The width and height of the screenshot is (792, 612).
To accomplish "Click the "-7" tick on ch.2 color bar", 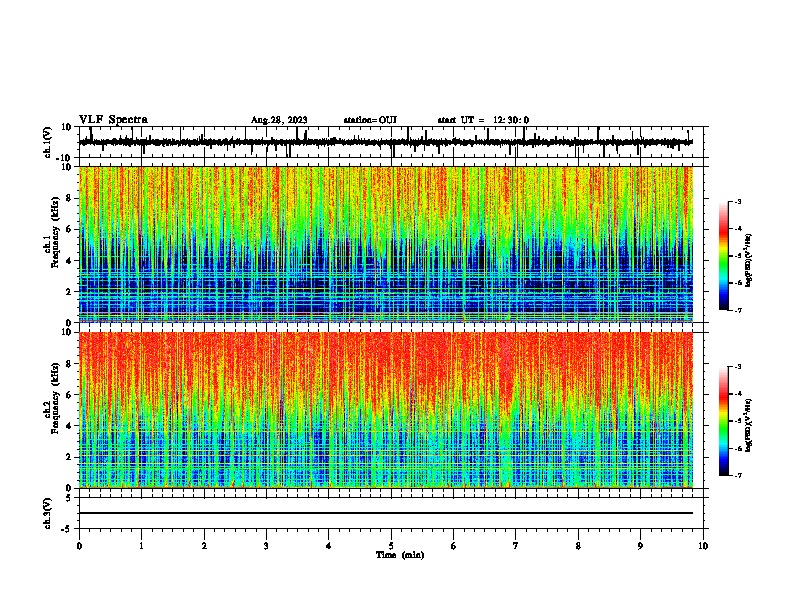I will tap(738, 476).
